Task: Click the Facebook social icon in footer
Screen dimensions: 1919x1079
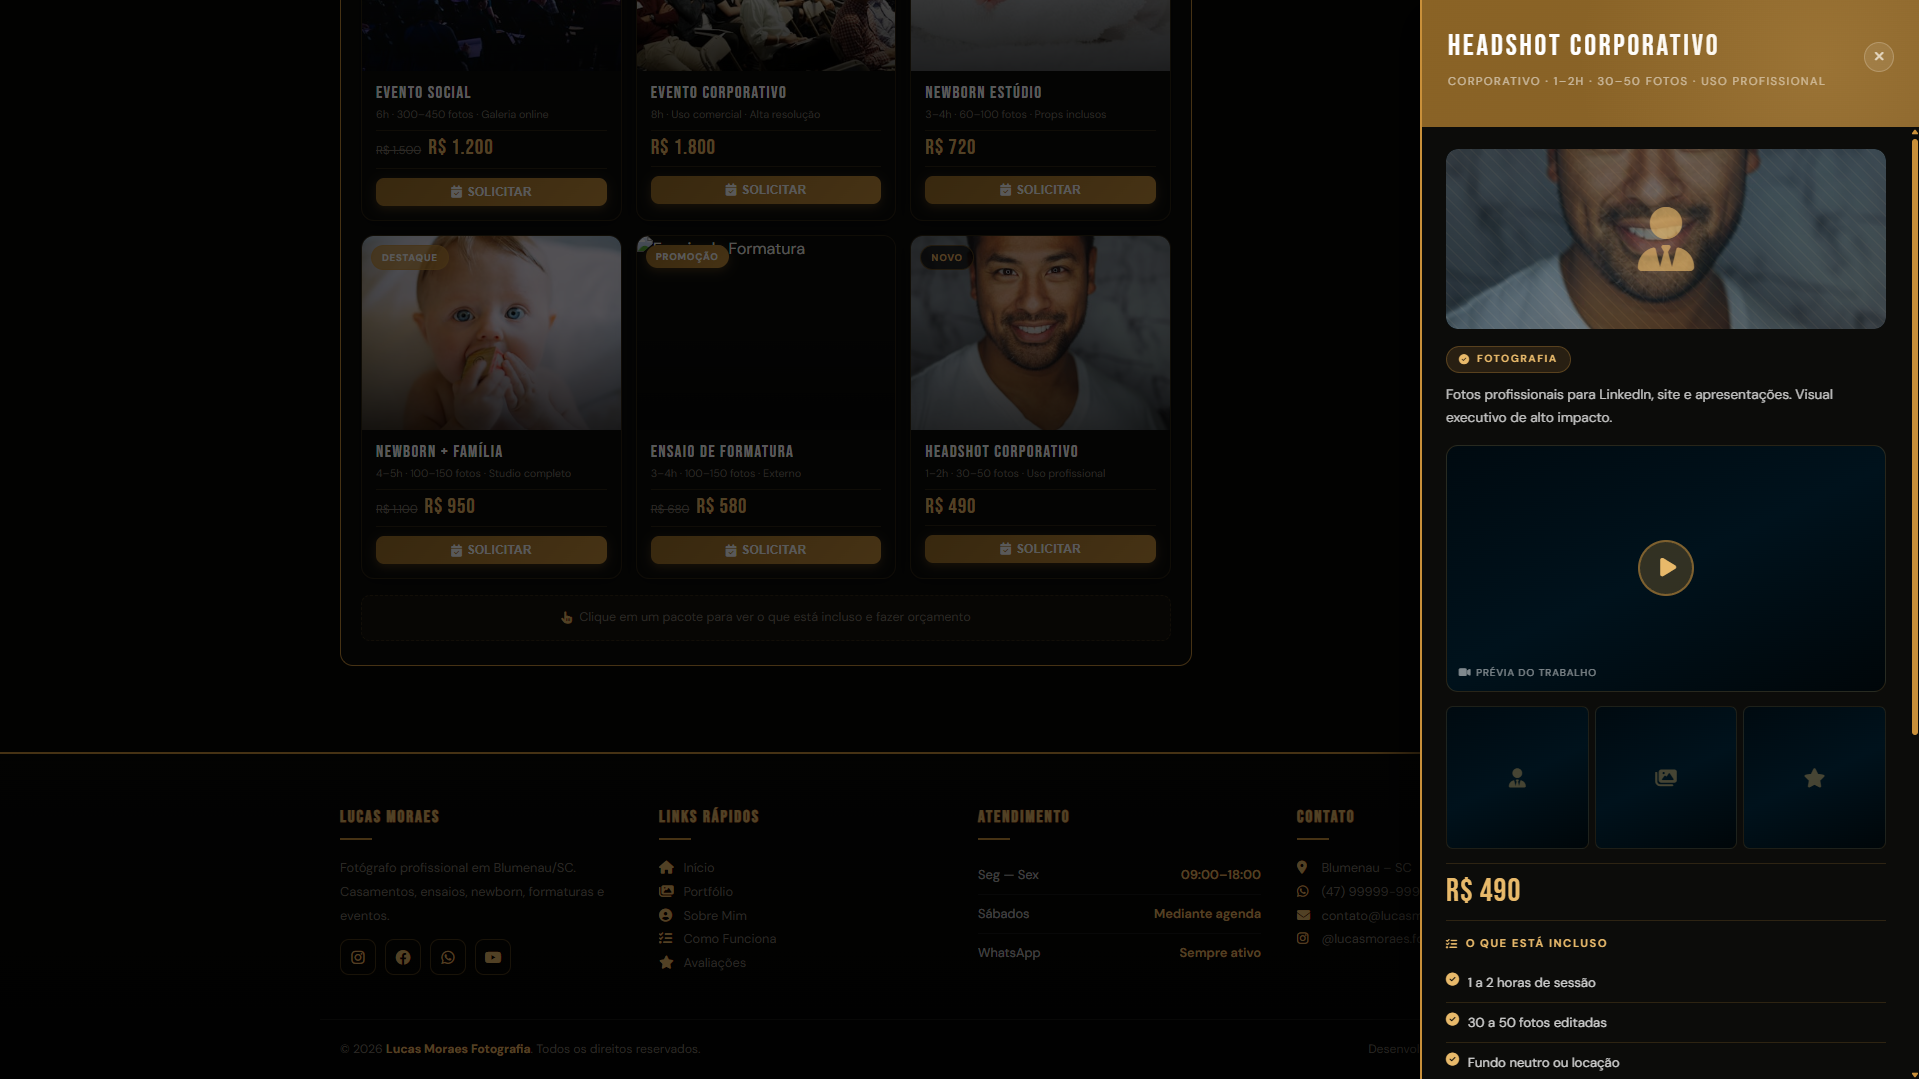Action: [403, 957]
